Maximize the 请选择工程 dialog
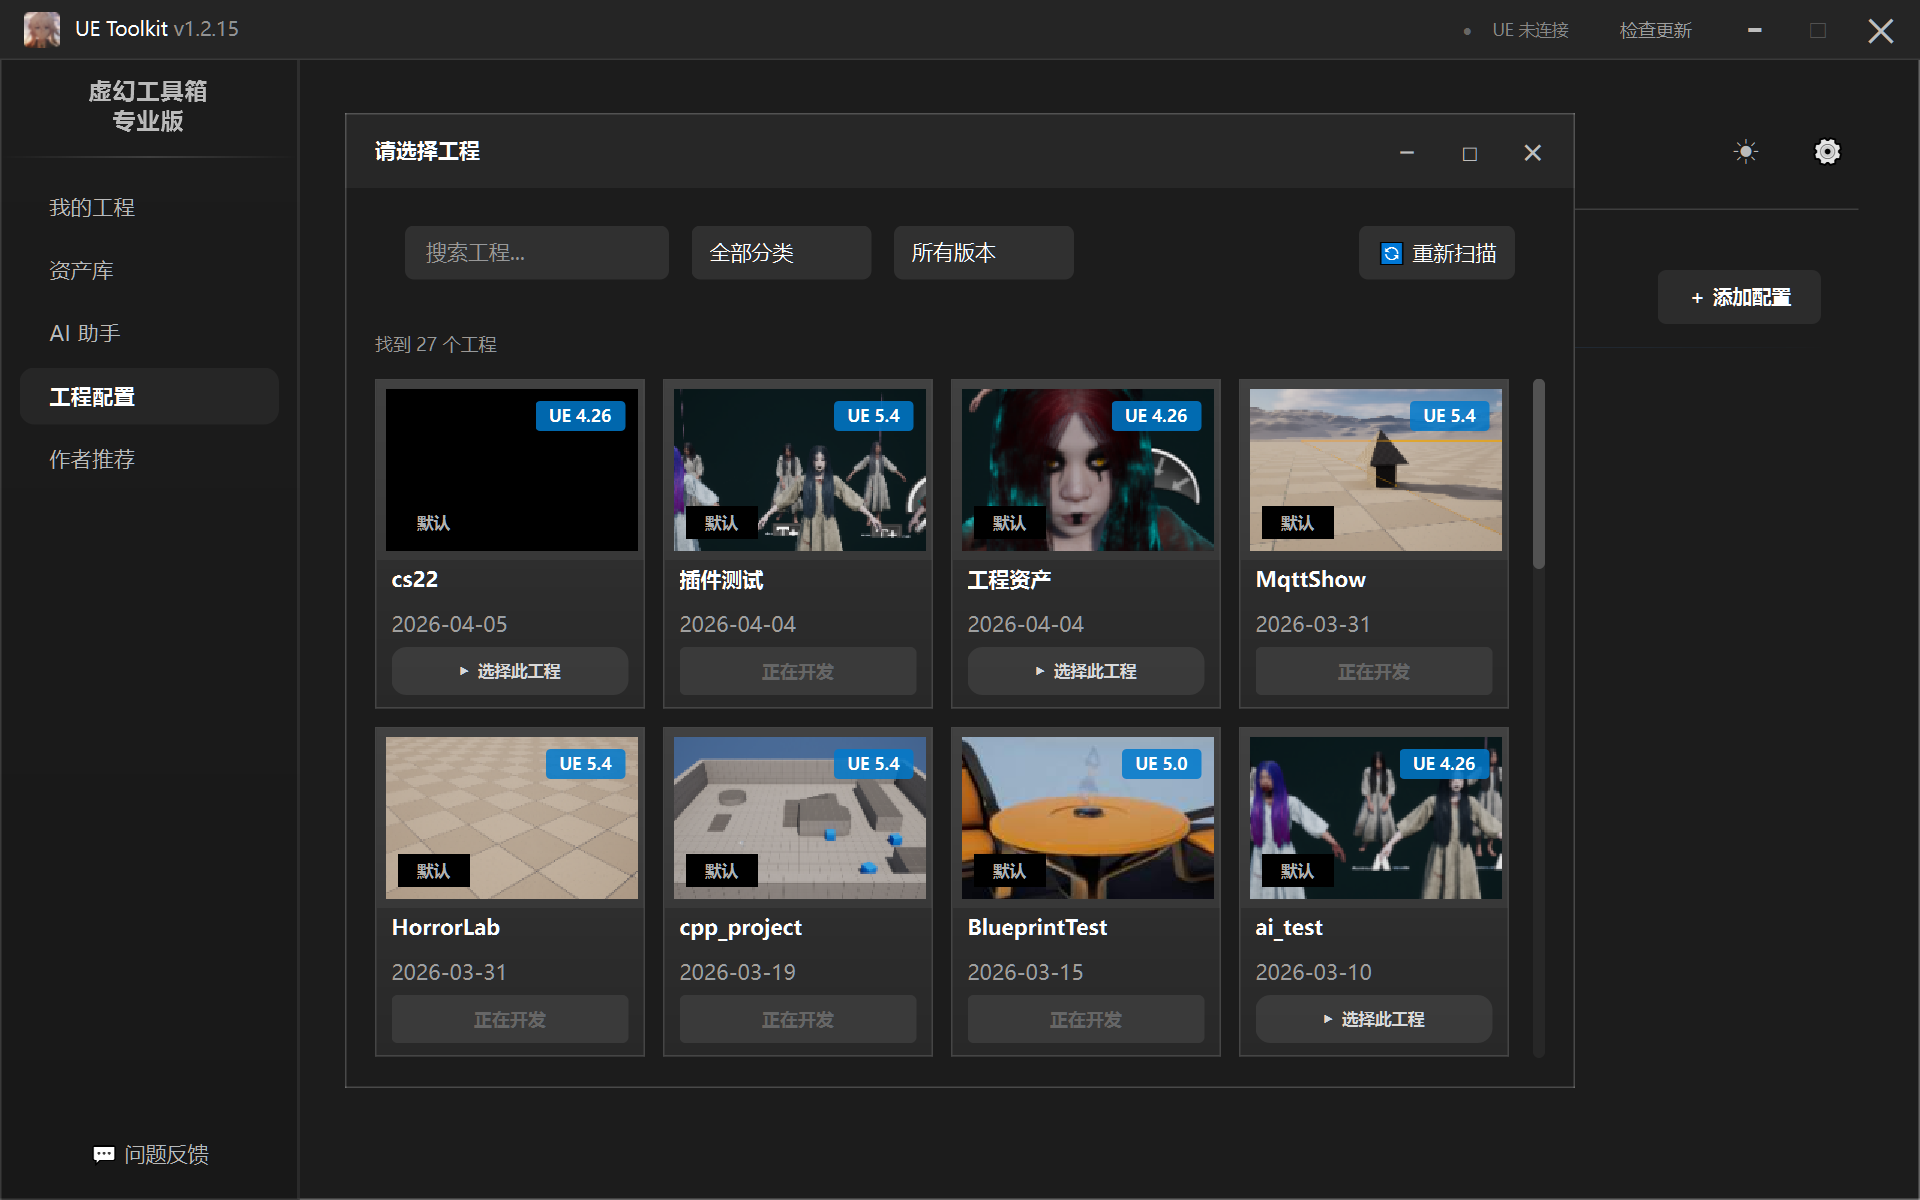Viewport: 1920px width, 1200px height. 1470,153
